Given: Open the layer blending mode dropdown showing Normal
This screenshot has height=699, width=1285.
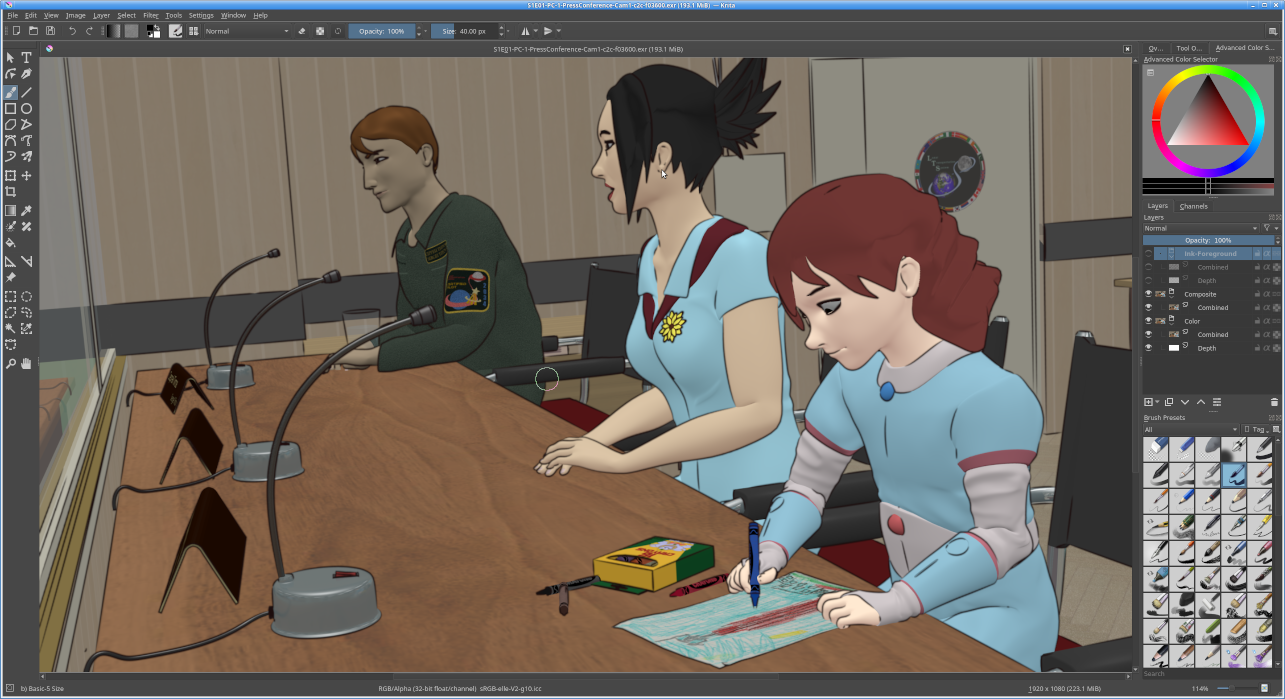Looking at the screenshot, I should 1200,228.
